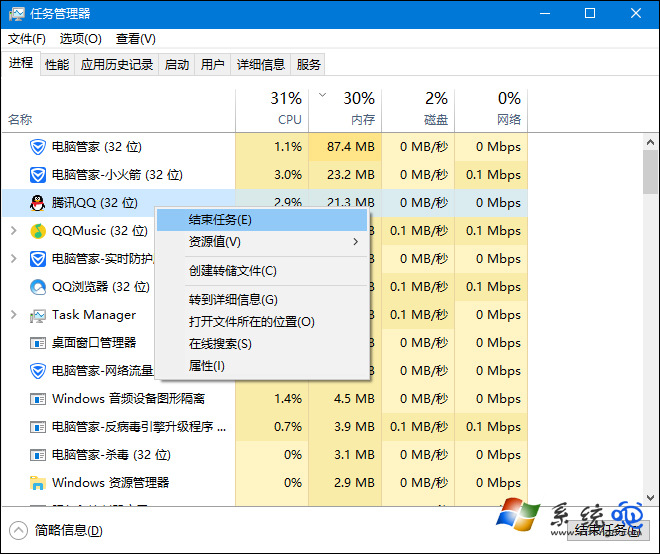The height and width of the screenshot is (554, 660).
Task: Sort processes by CPU column header
Action: (288, 108)
